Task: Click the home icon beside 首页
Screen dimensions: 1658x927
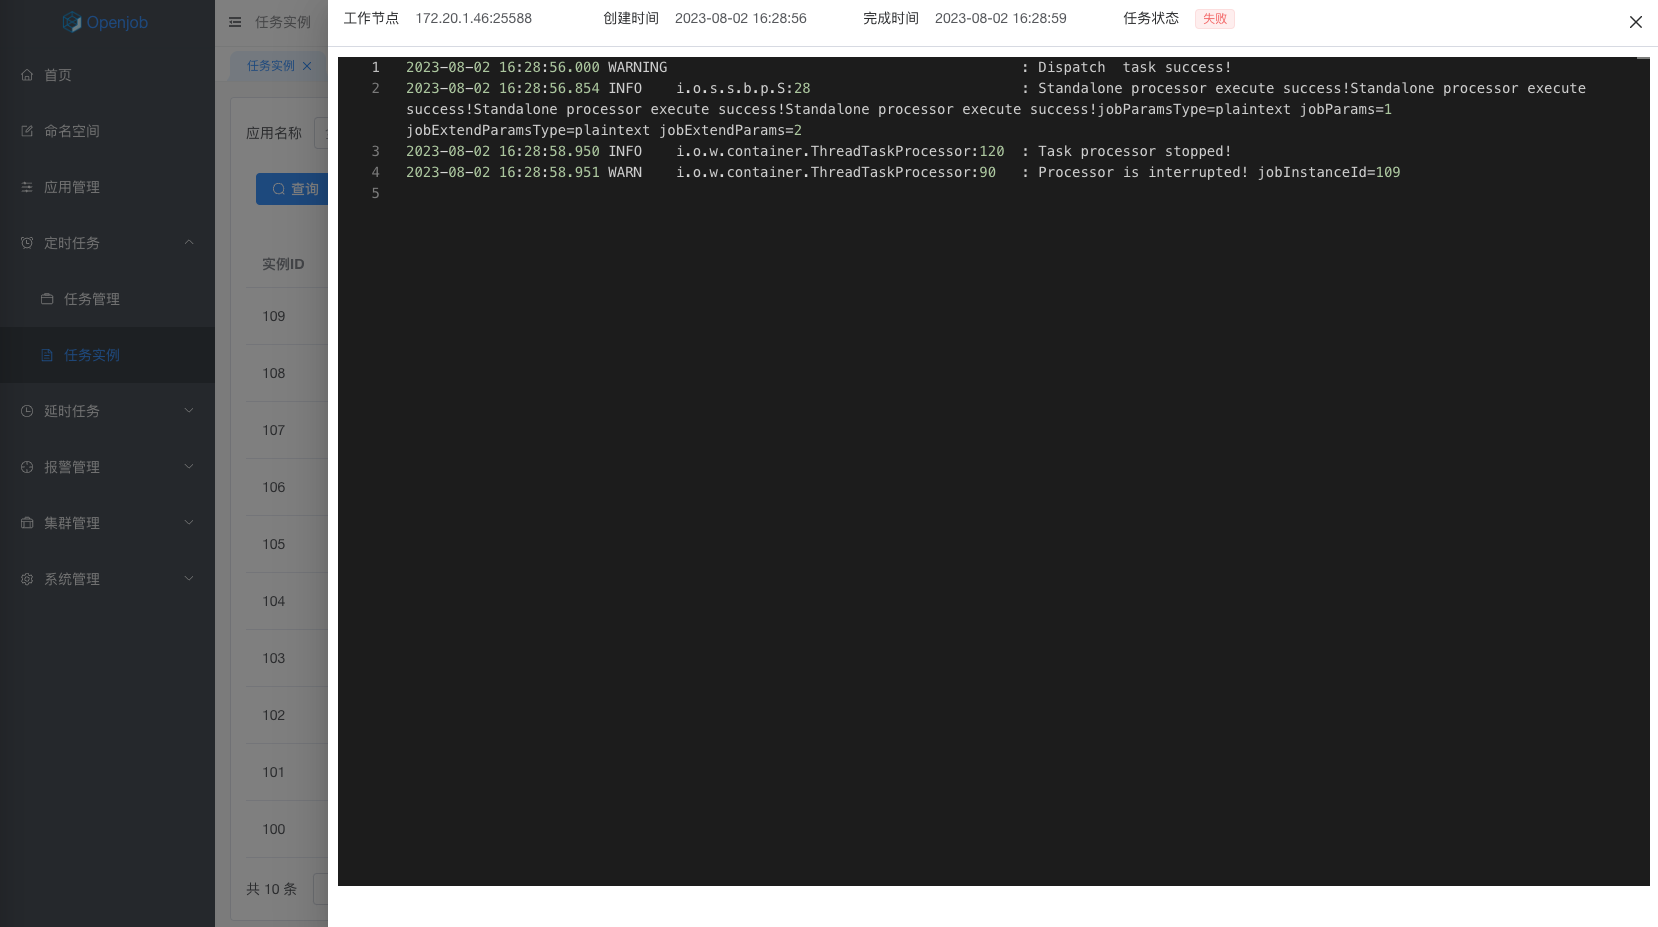Action: coord(27,75)
